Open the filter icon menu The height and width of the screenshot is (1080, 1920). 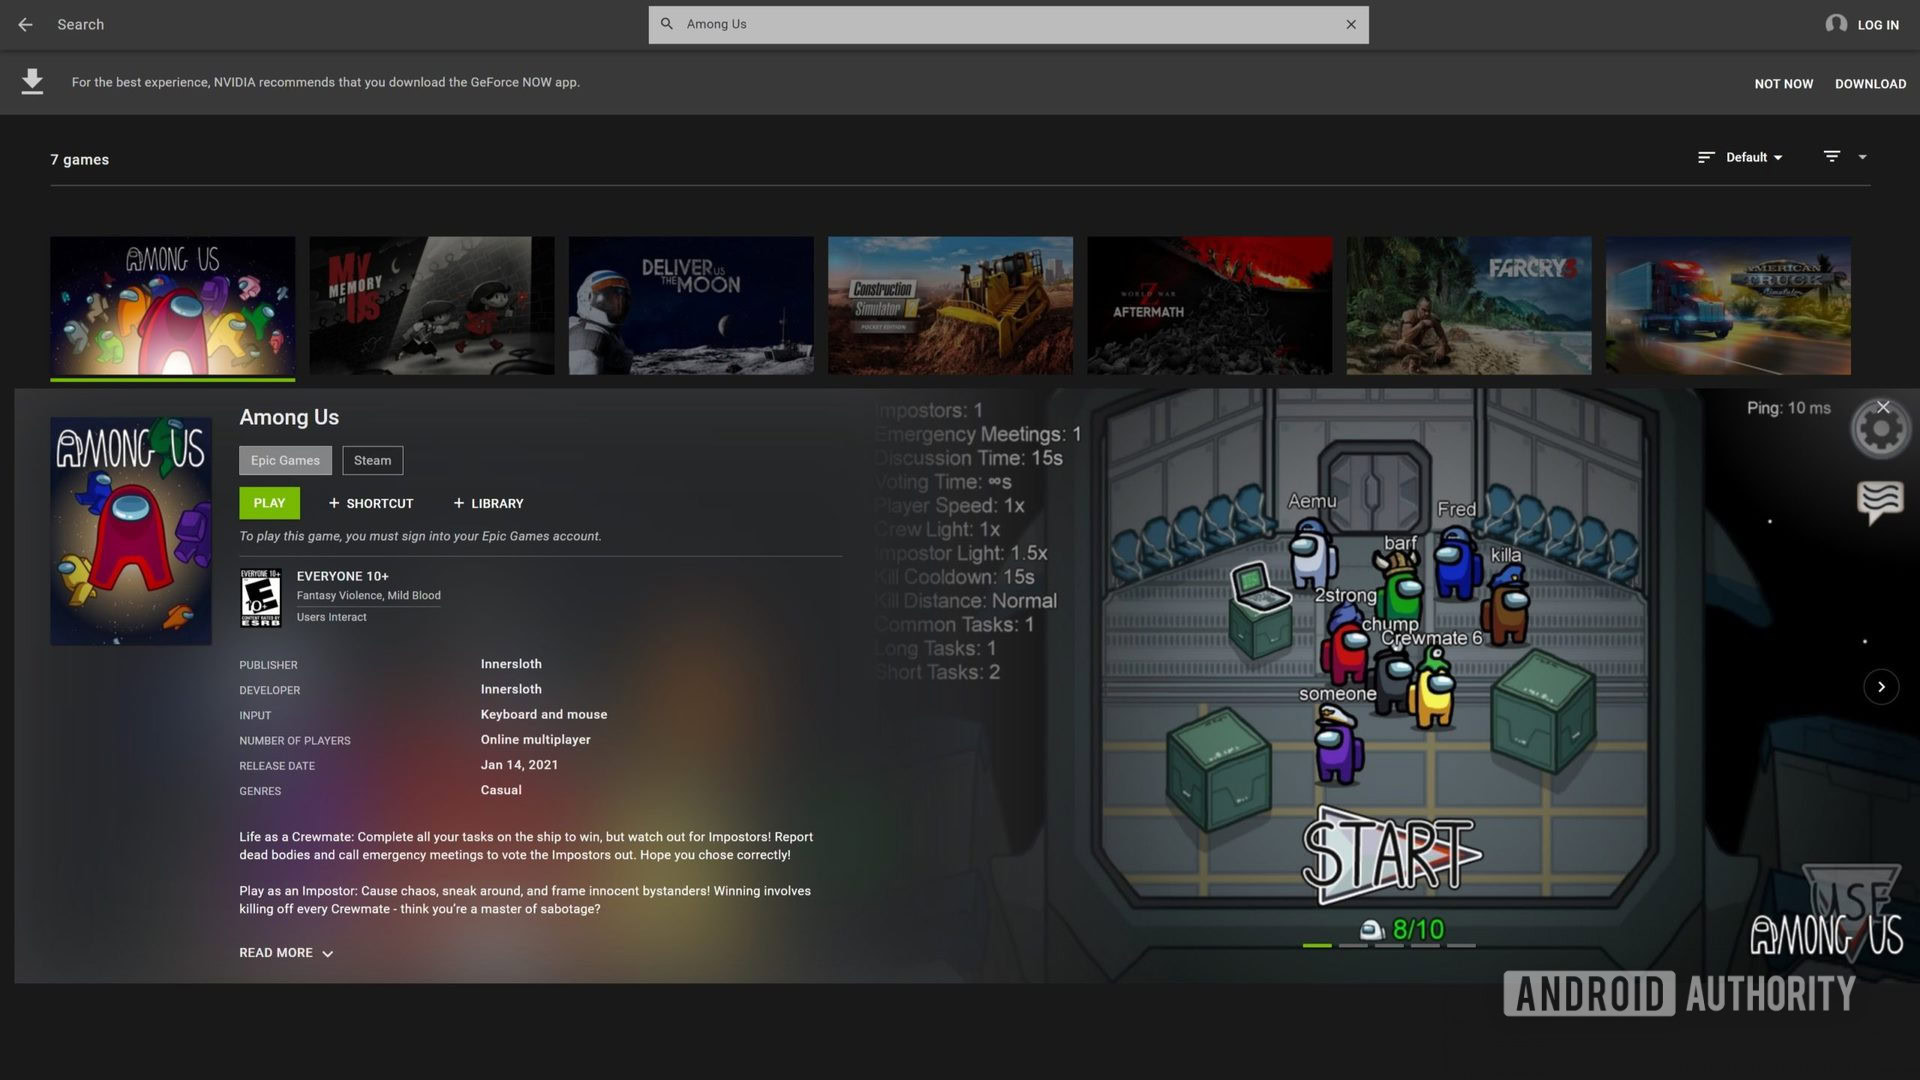1831,157
